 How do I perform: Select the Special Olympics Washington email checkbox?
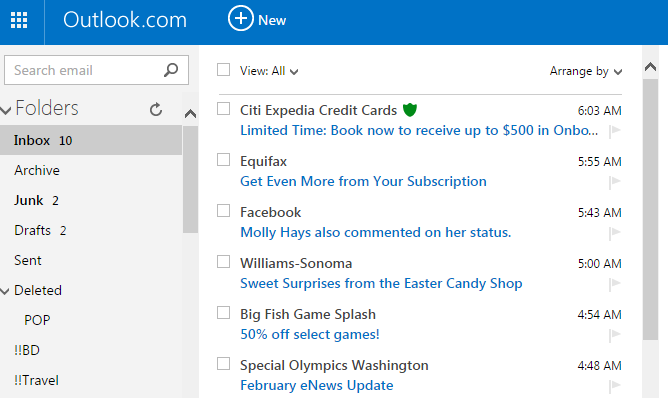point(224,364)
